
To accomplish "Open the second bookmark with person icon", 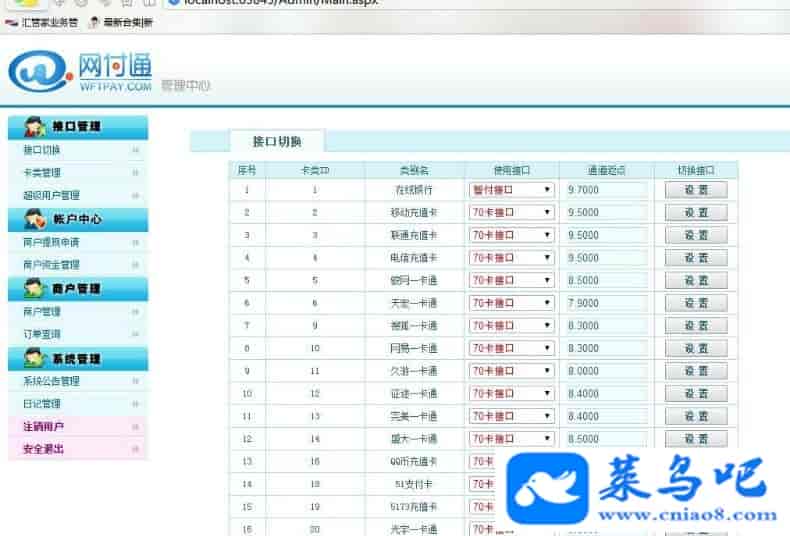I will [120, 23].
